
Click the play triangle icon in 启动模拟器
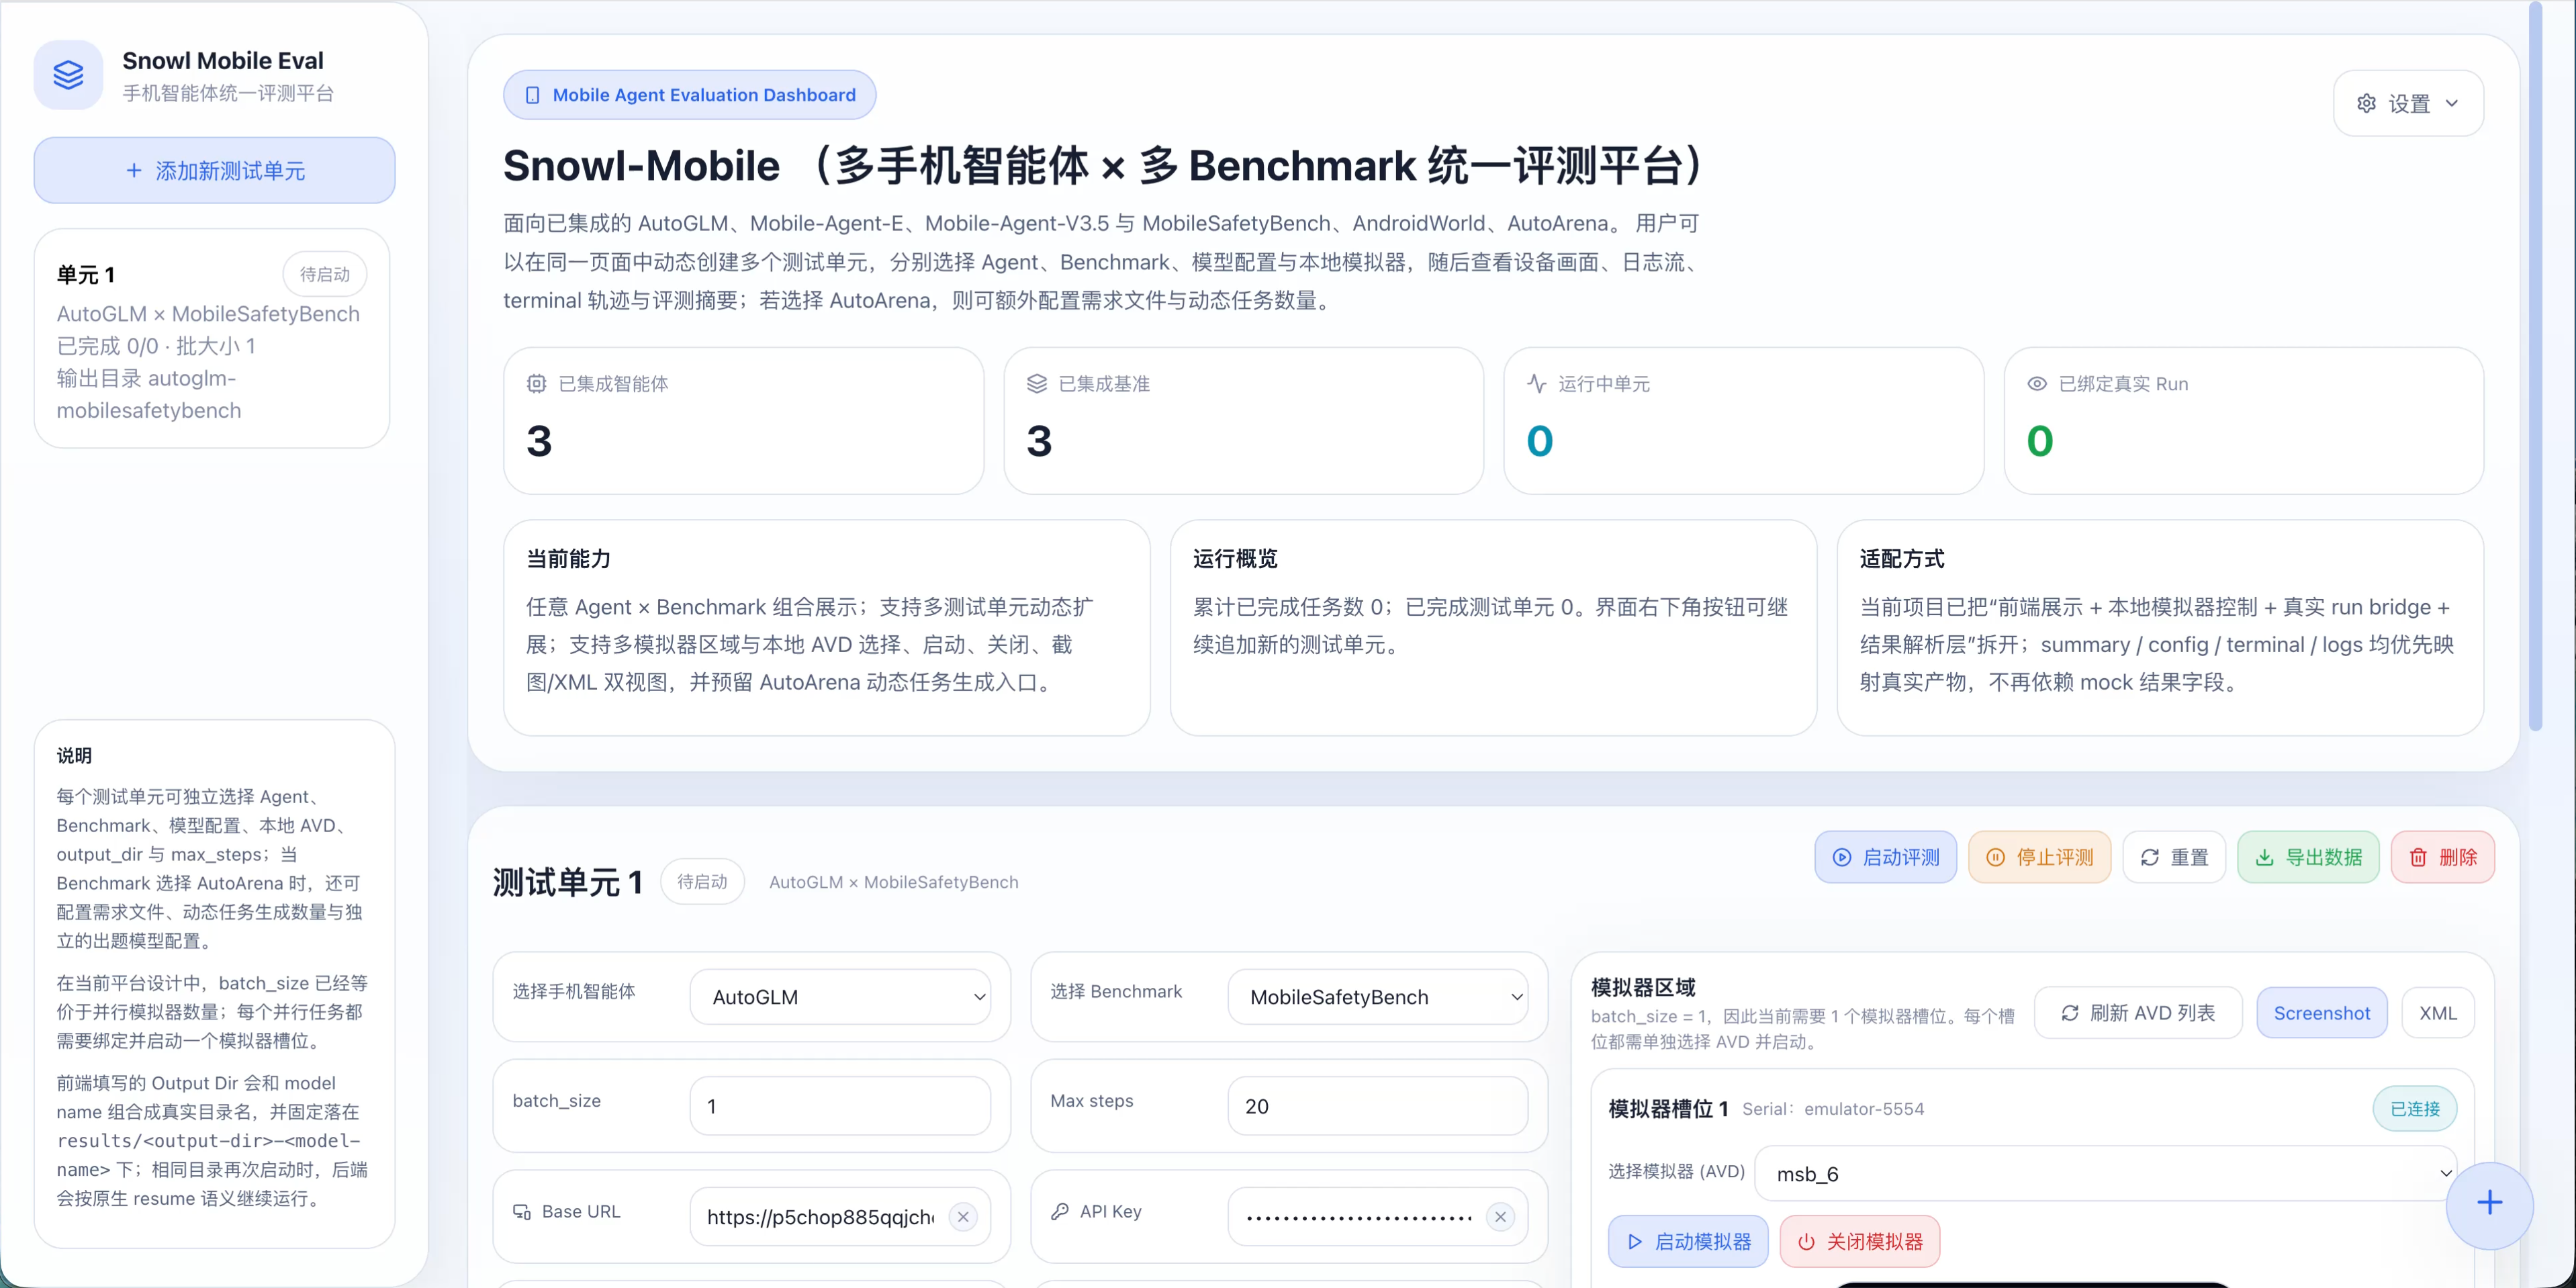coord(1635,1241)
